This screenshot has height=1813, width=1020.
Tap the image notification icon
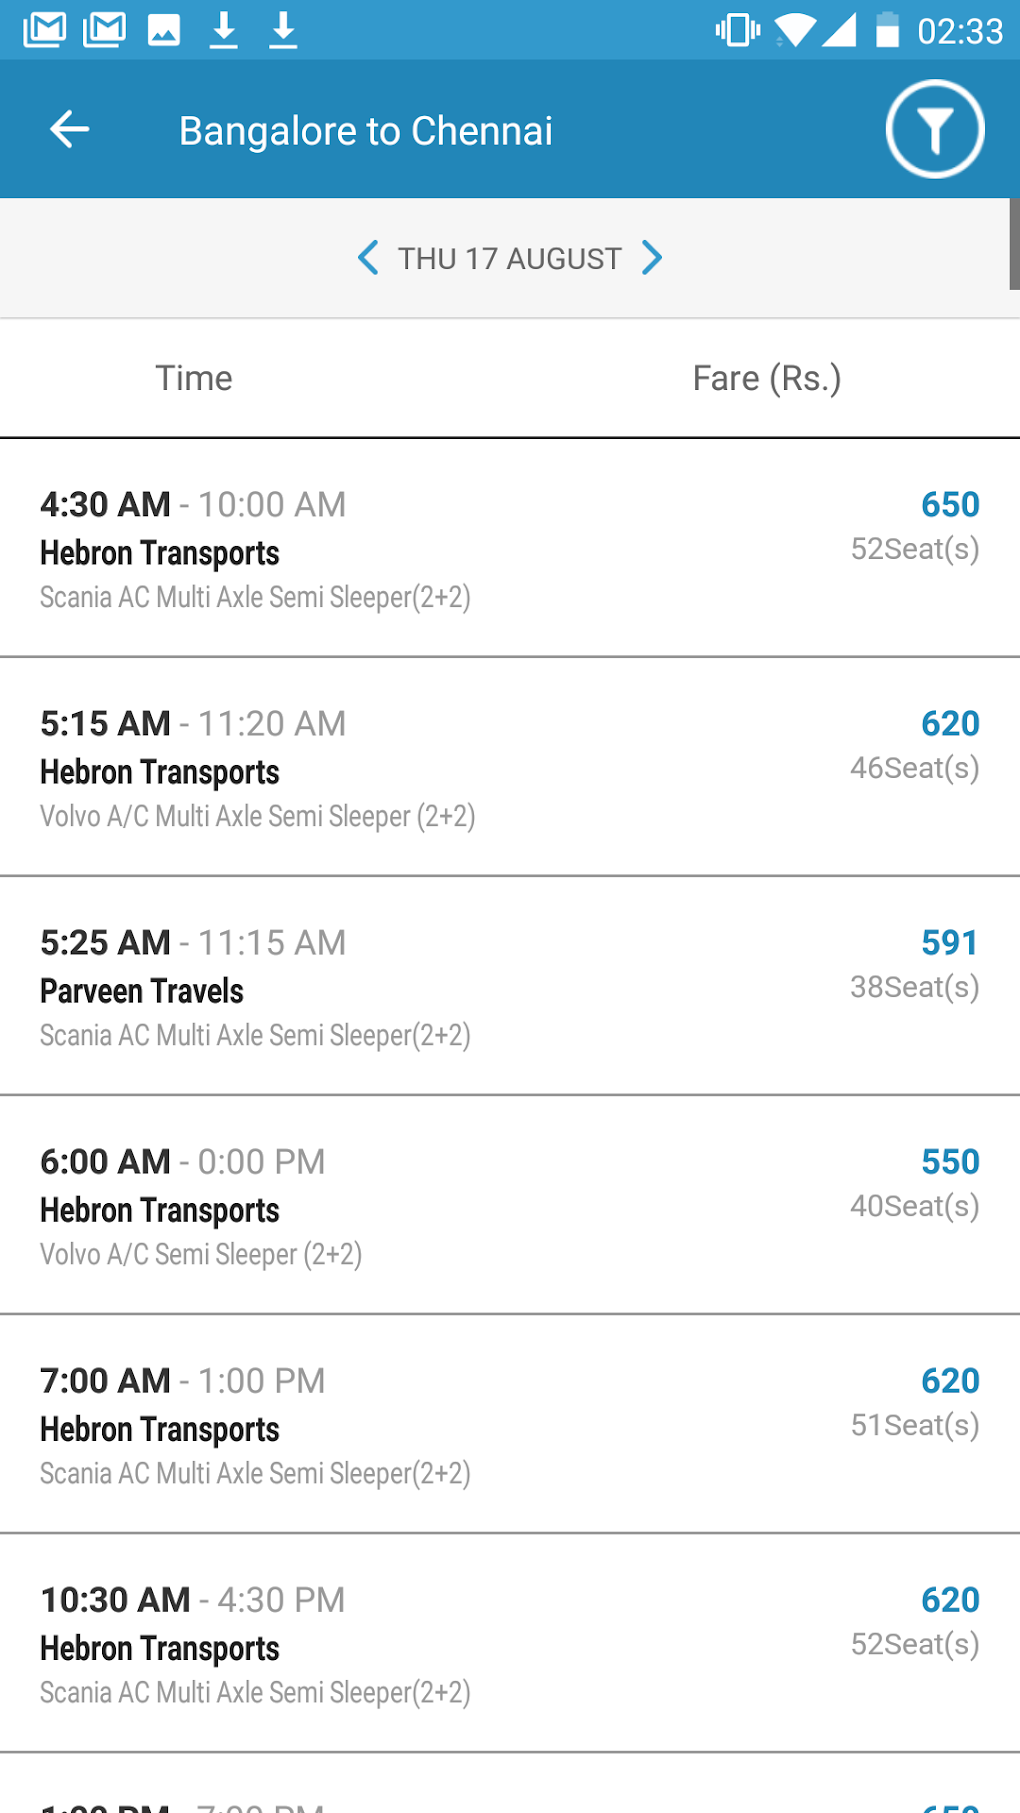tap(164, 30)
